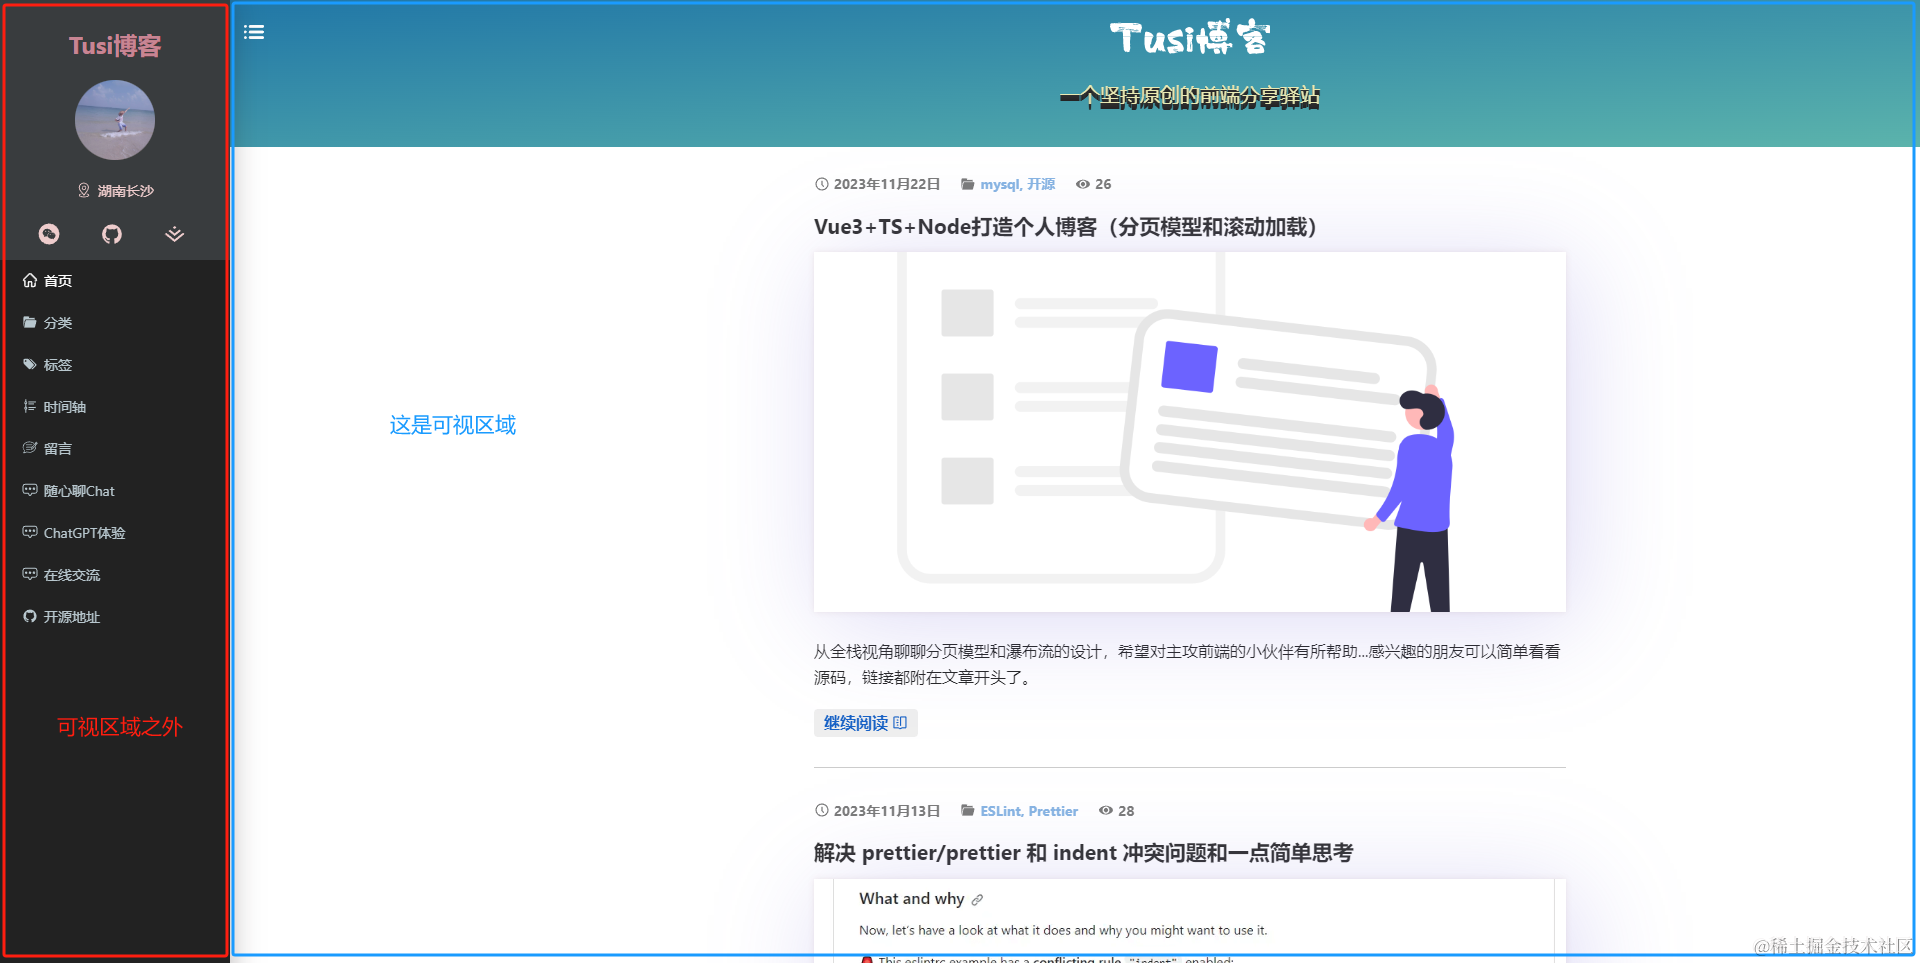Screen dimensions: 1920x963
Task: Click the message icon beside 留言
Action: click(30, 448)
